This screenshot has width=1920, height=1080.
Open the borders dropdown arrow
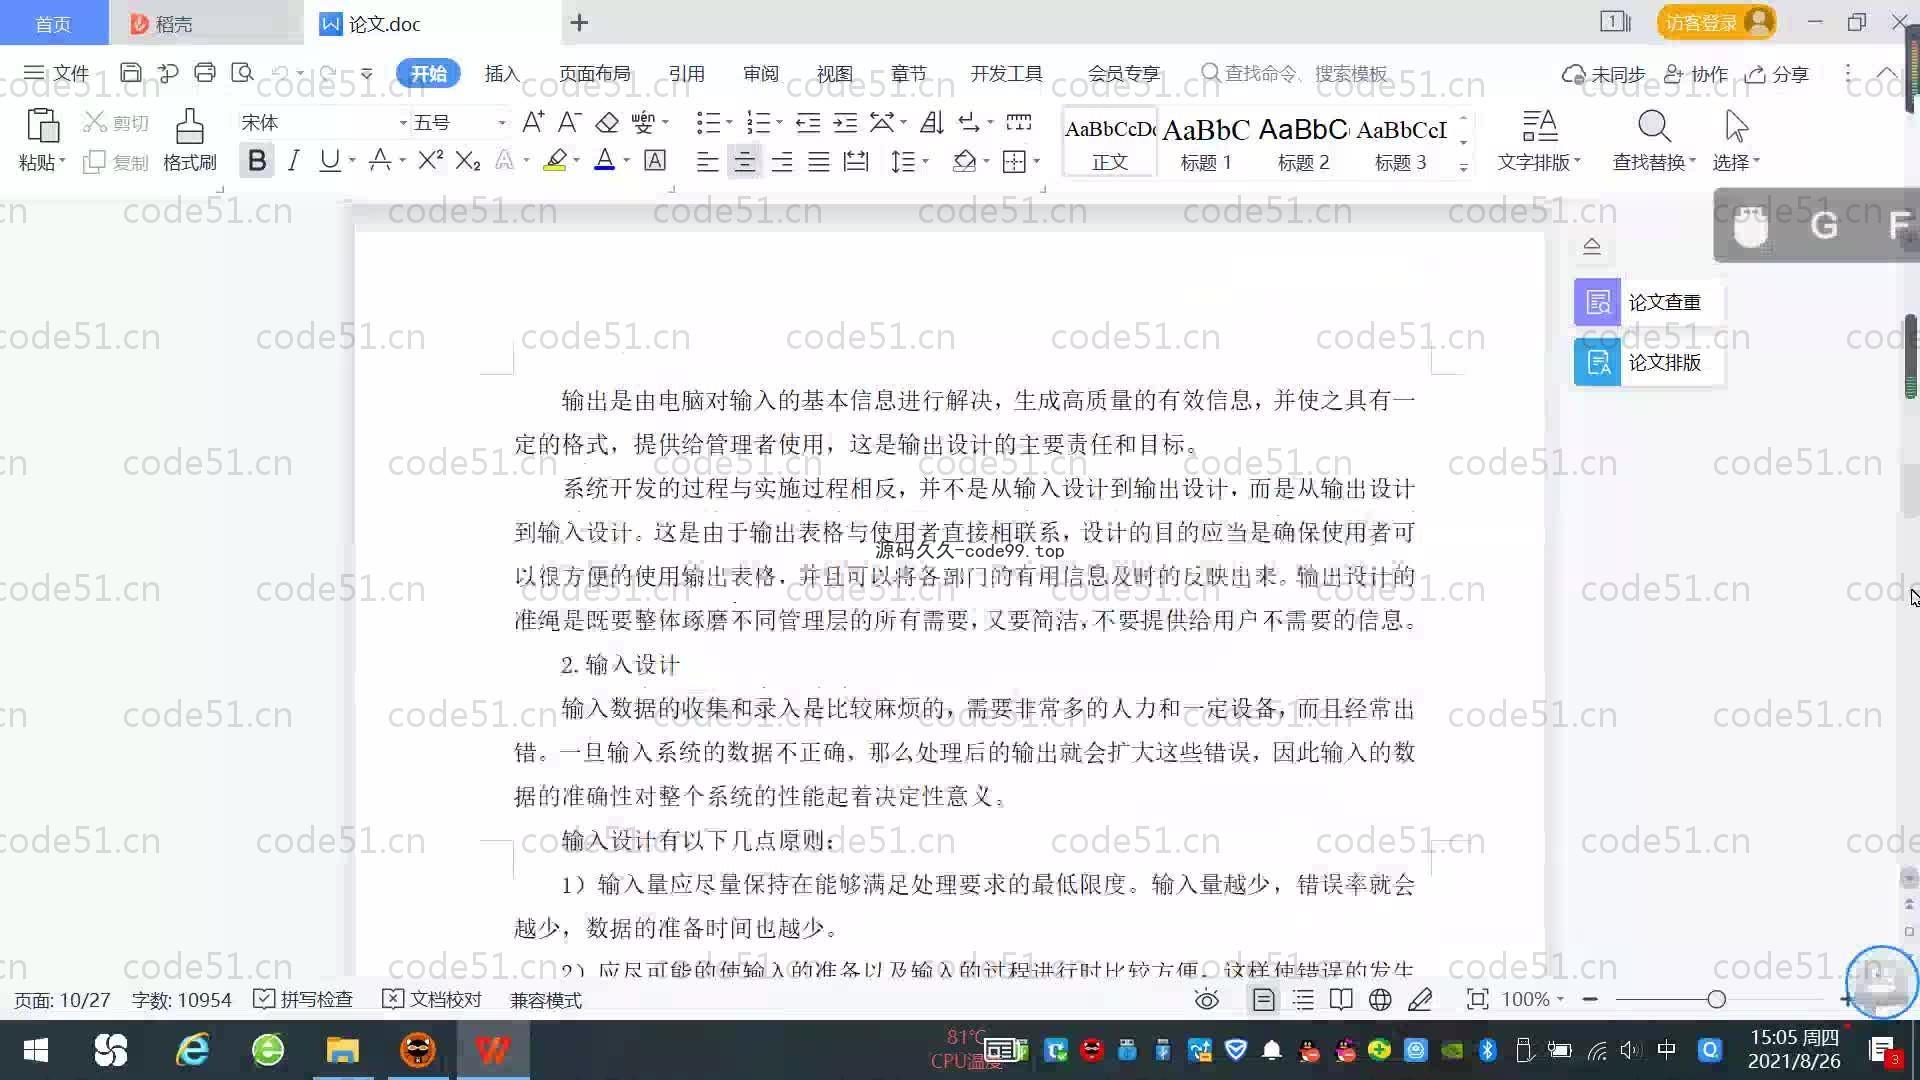pos(1037,162)
